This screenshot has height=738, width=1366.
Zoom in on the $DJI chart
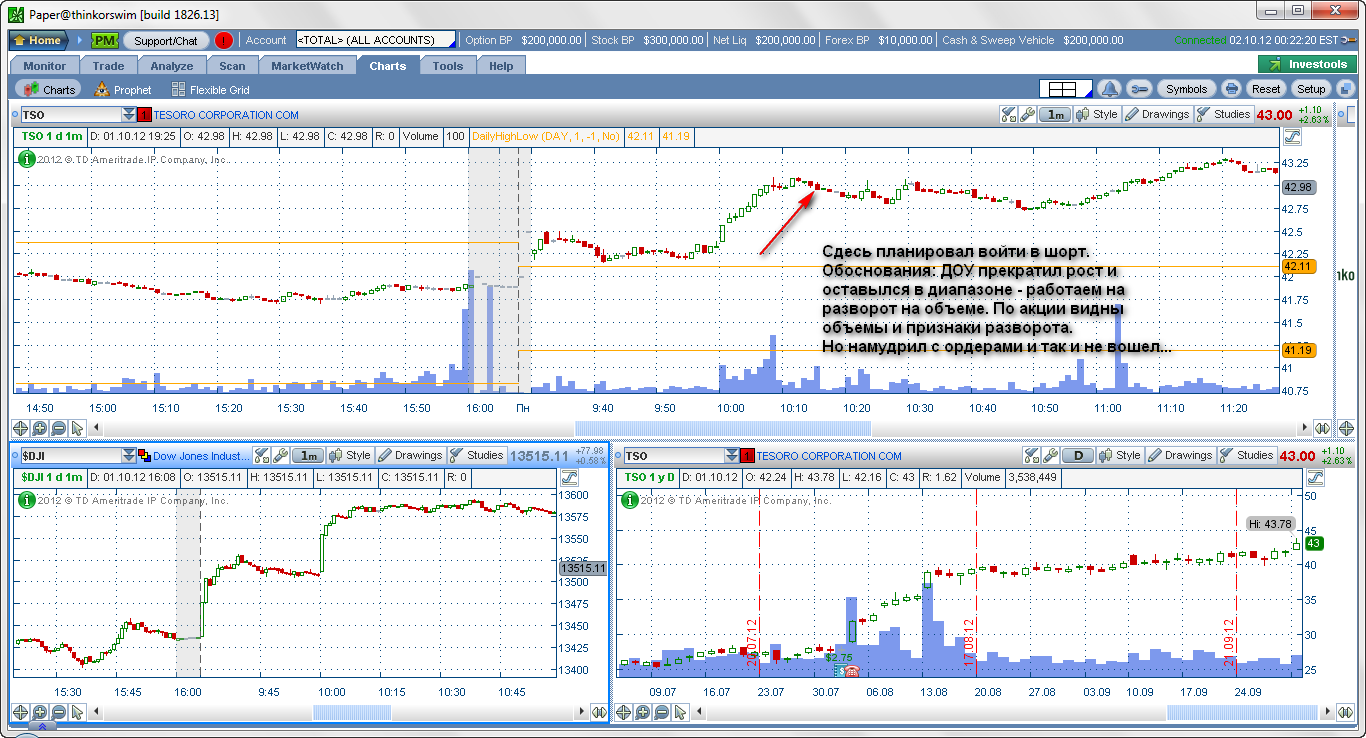40,712
